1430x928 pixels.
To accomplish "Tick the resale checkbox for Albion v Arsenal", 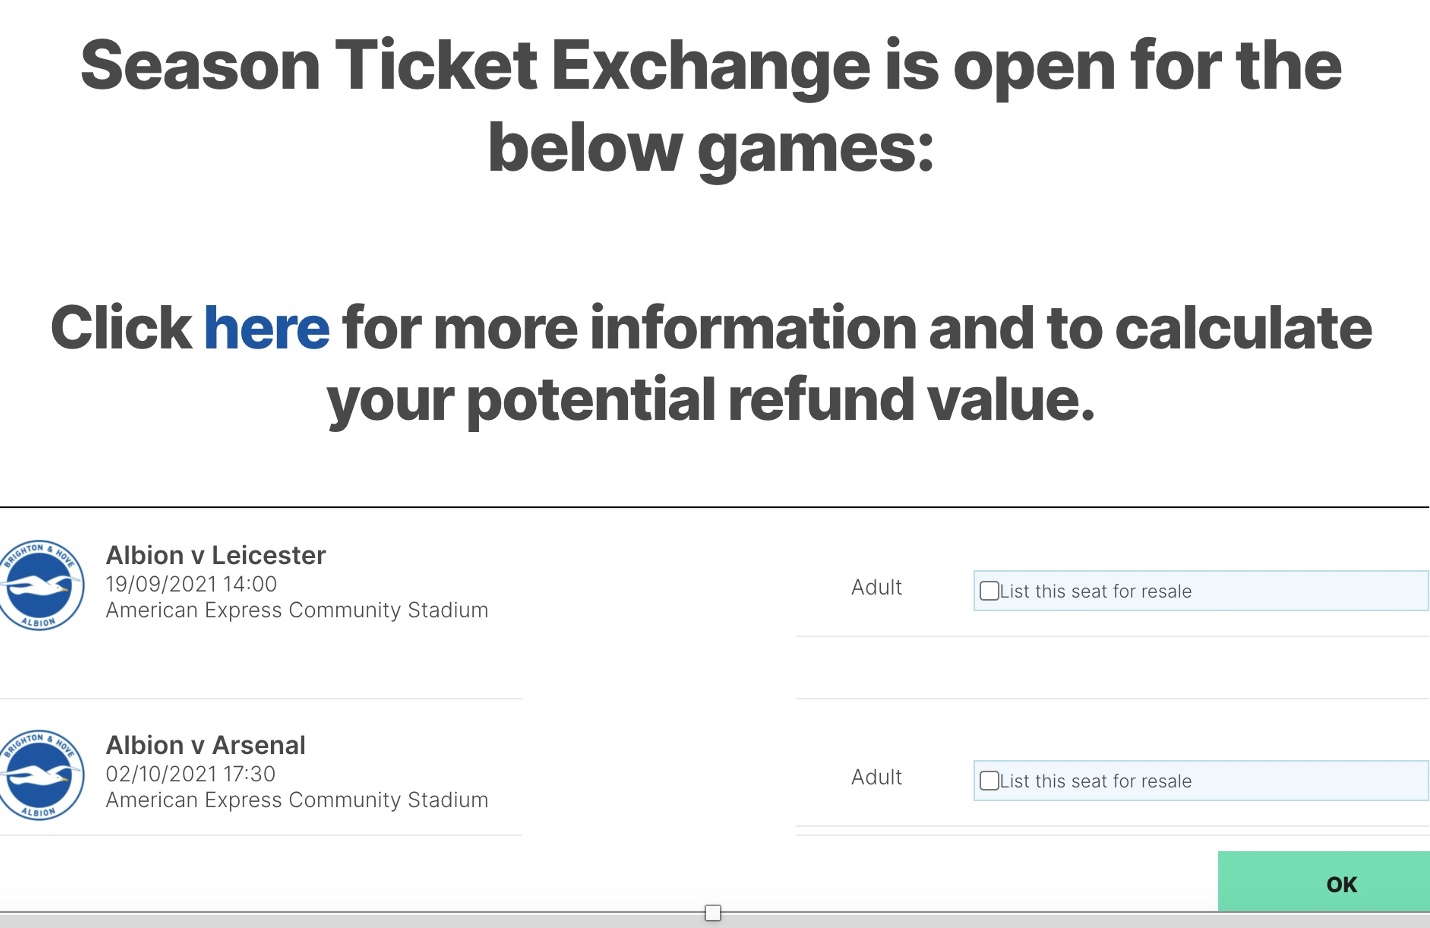I will pyautogui.click(x=989, y=781).
